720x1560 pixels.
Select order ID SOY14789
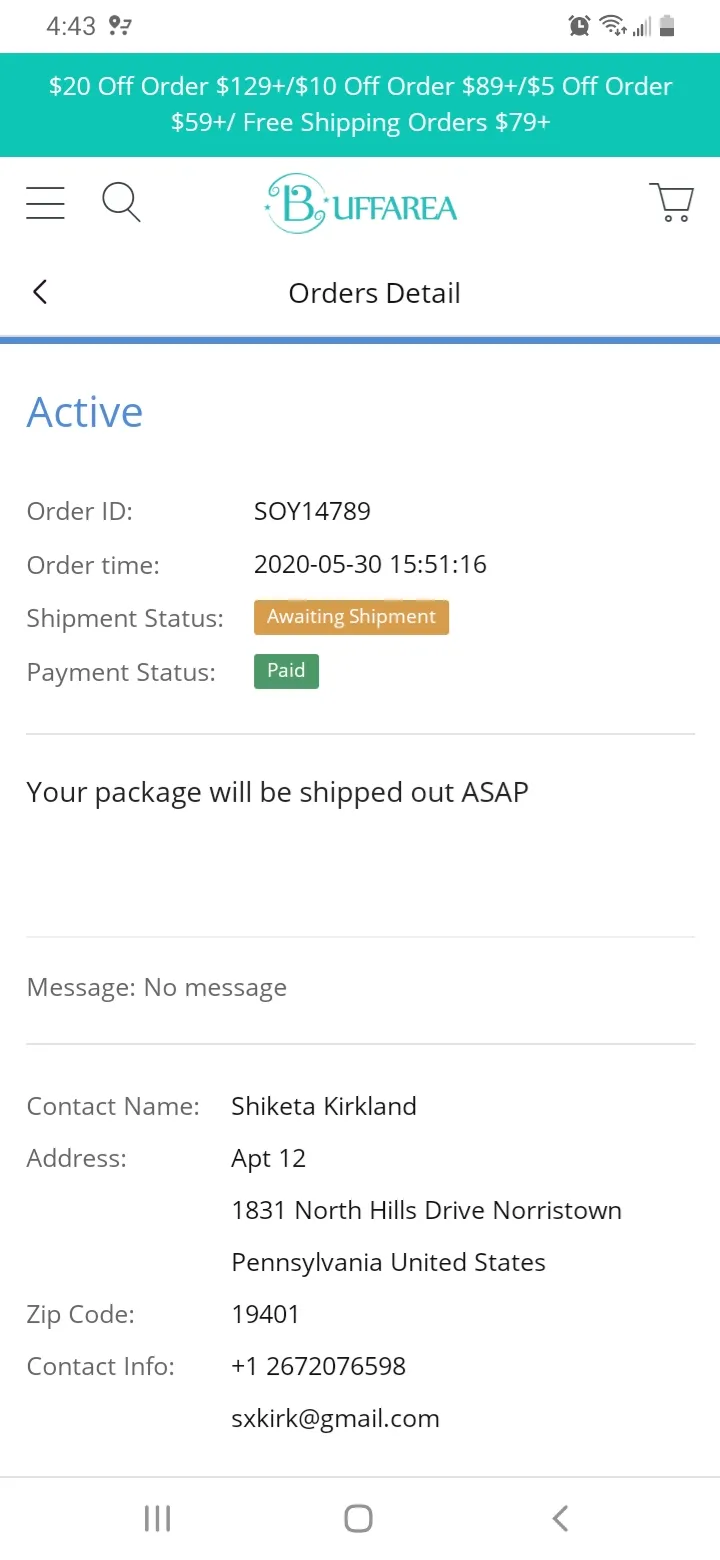[312, 511]
